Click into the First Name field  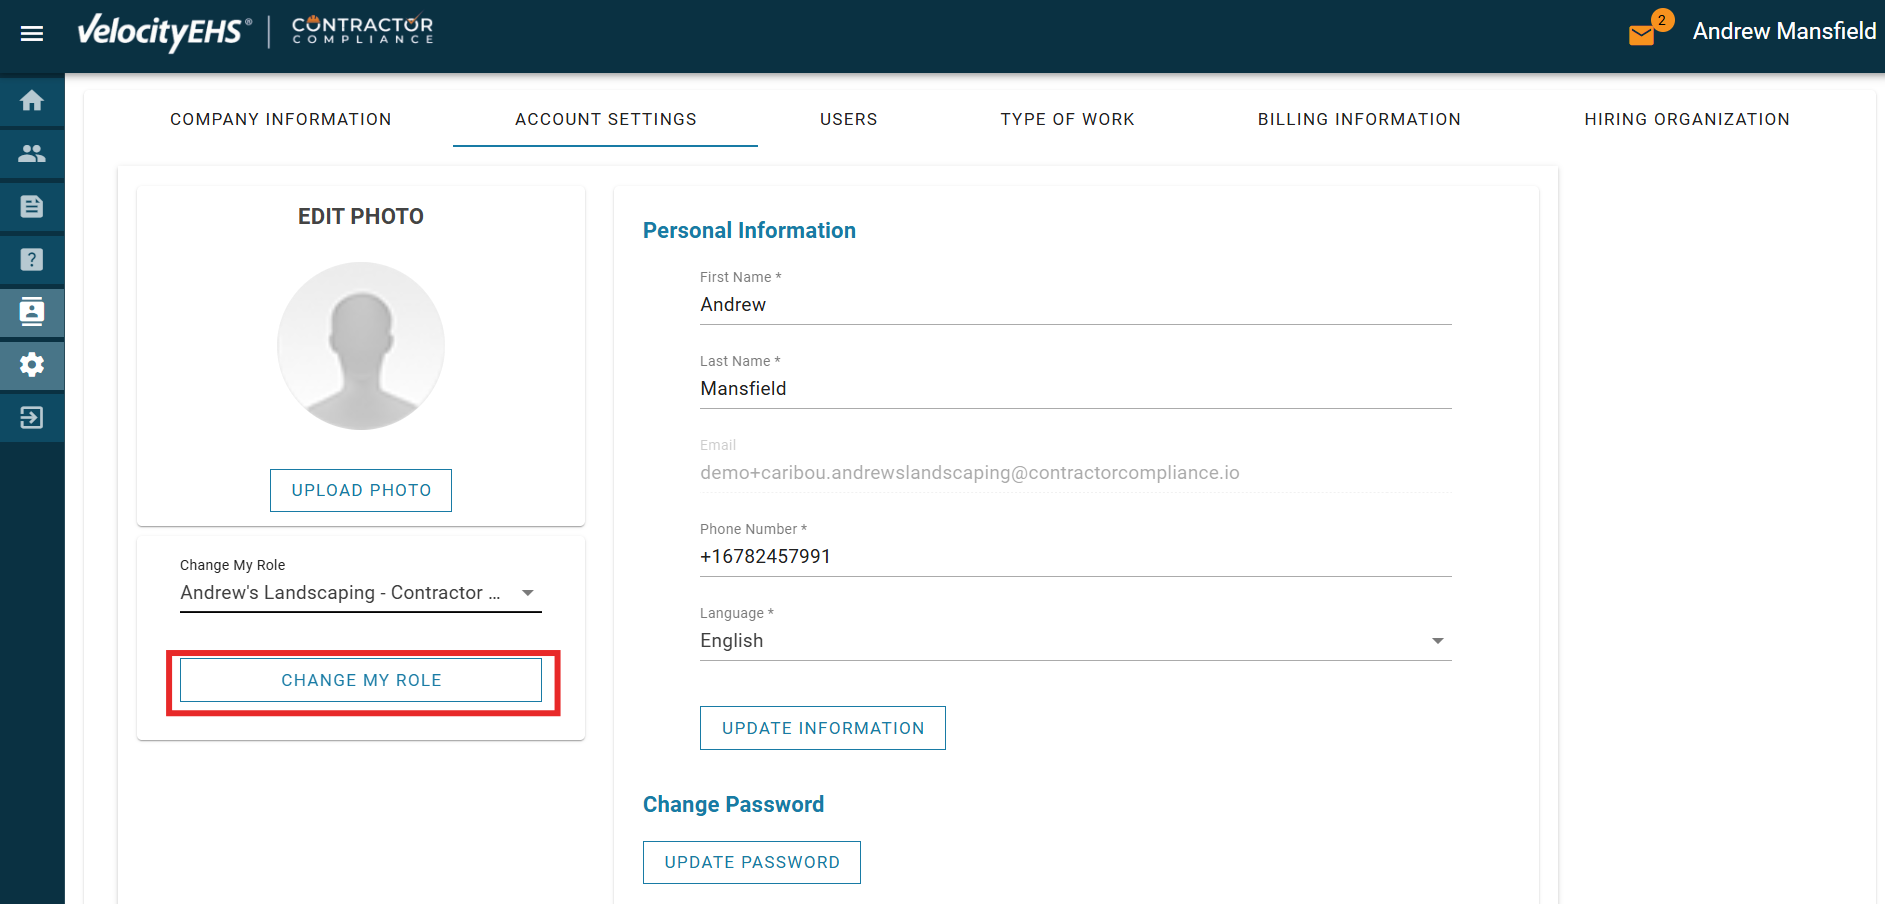pos(1075,305)
